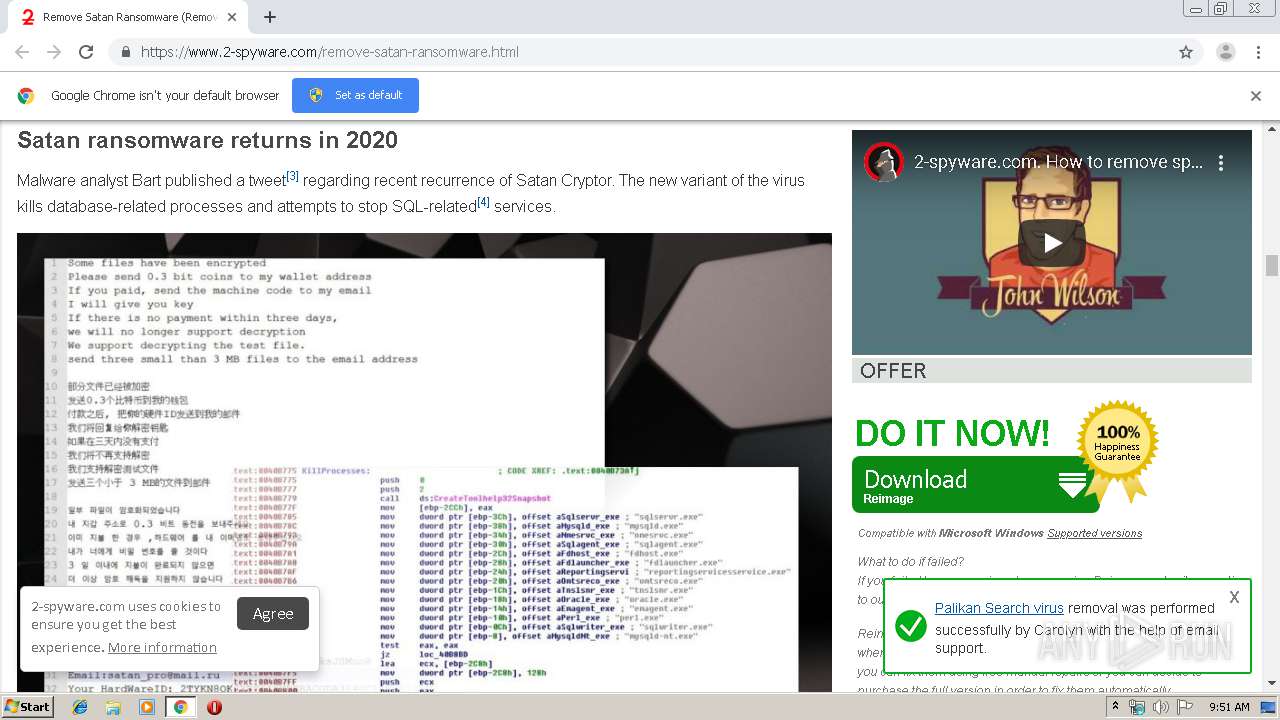This screenshot has width=1280, height=720.
Task: Show hidden system tray icons
Action: [1117, 707]
